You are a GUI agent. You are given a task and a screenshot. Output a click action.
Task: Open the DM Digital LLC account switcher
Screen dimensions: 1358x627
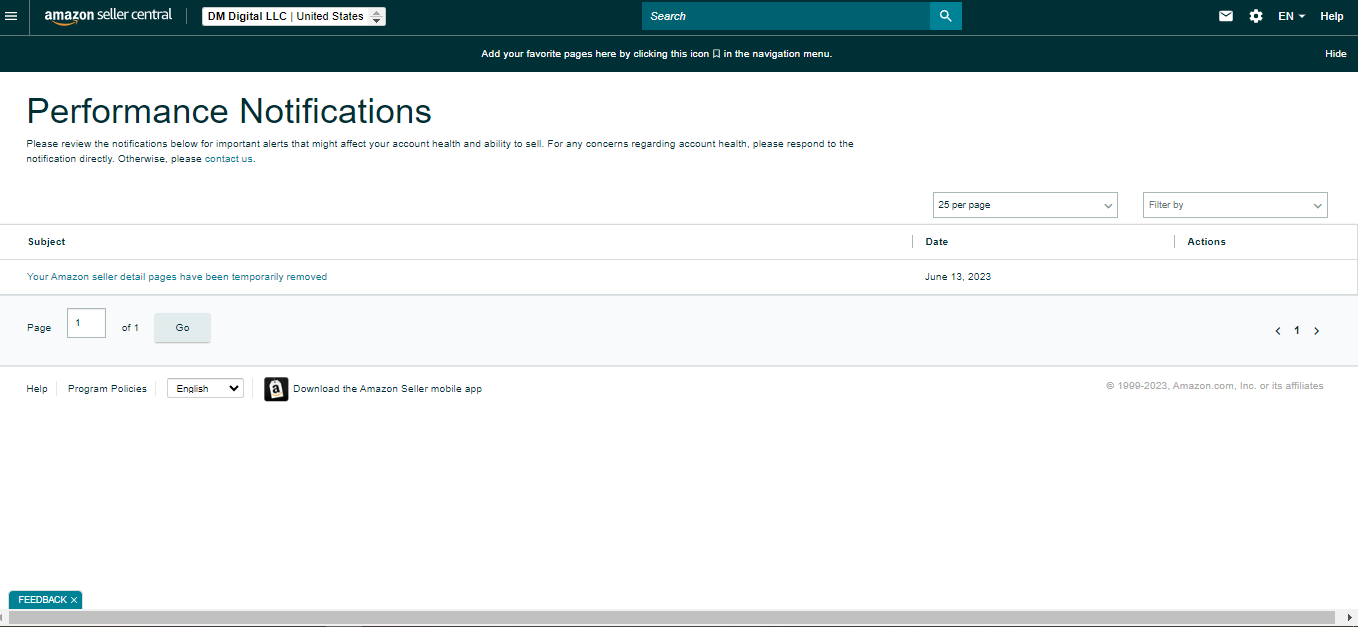click(x=294, y=16)
